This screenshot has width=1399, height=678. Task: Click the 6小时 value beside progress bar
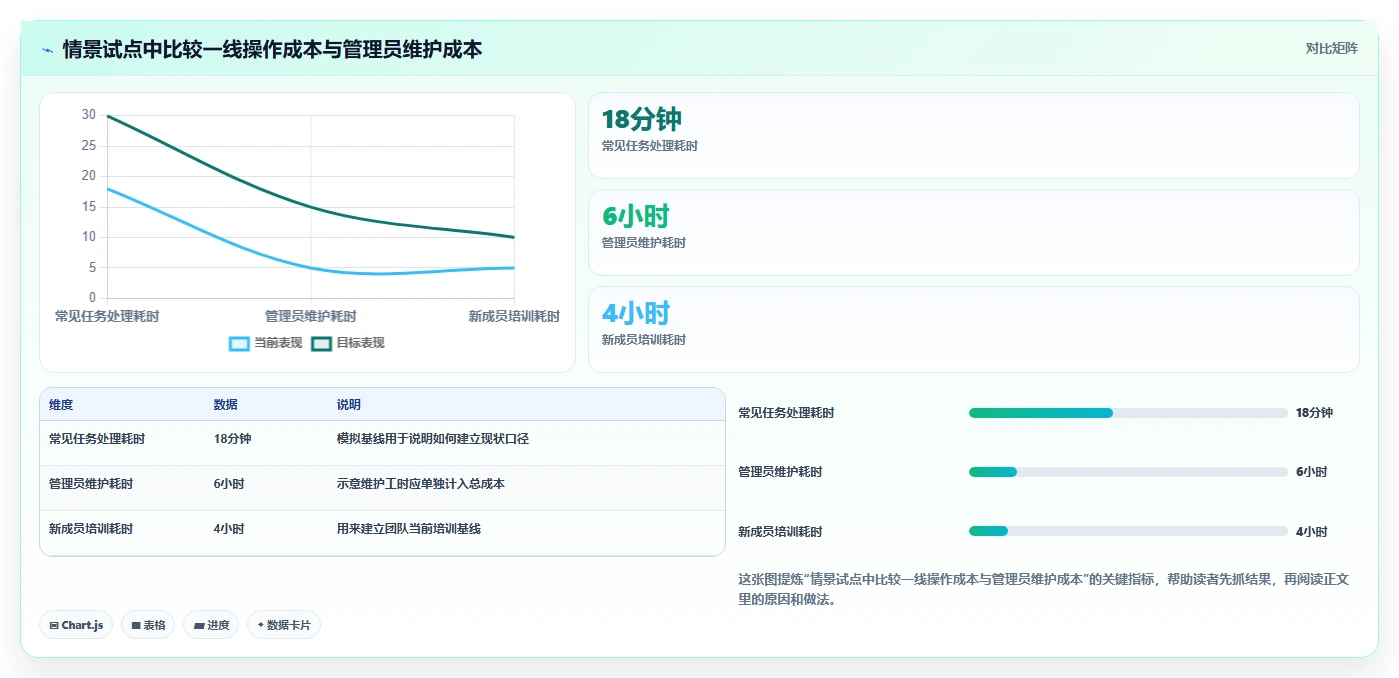[x=1311, y=472]
